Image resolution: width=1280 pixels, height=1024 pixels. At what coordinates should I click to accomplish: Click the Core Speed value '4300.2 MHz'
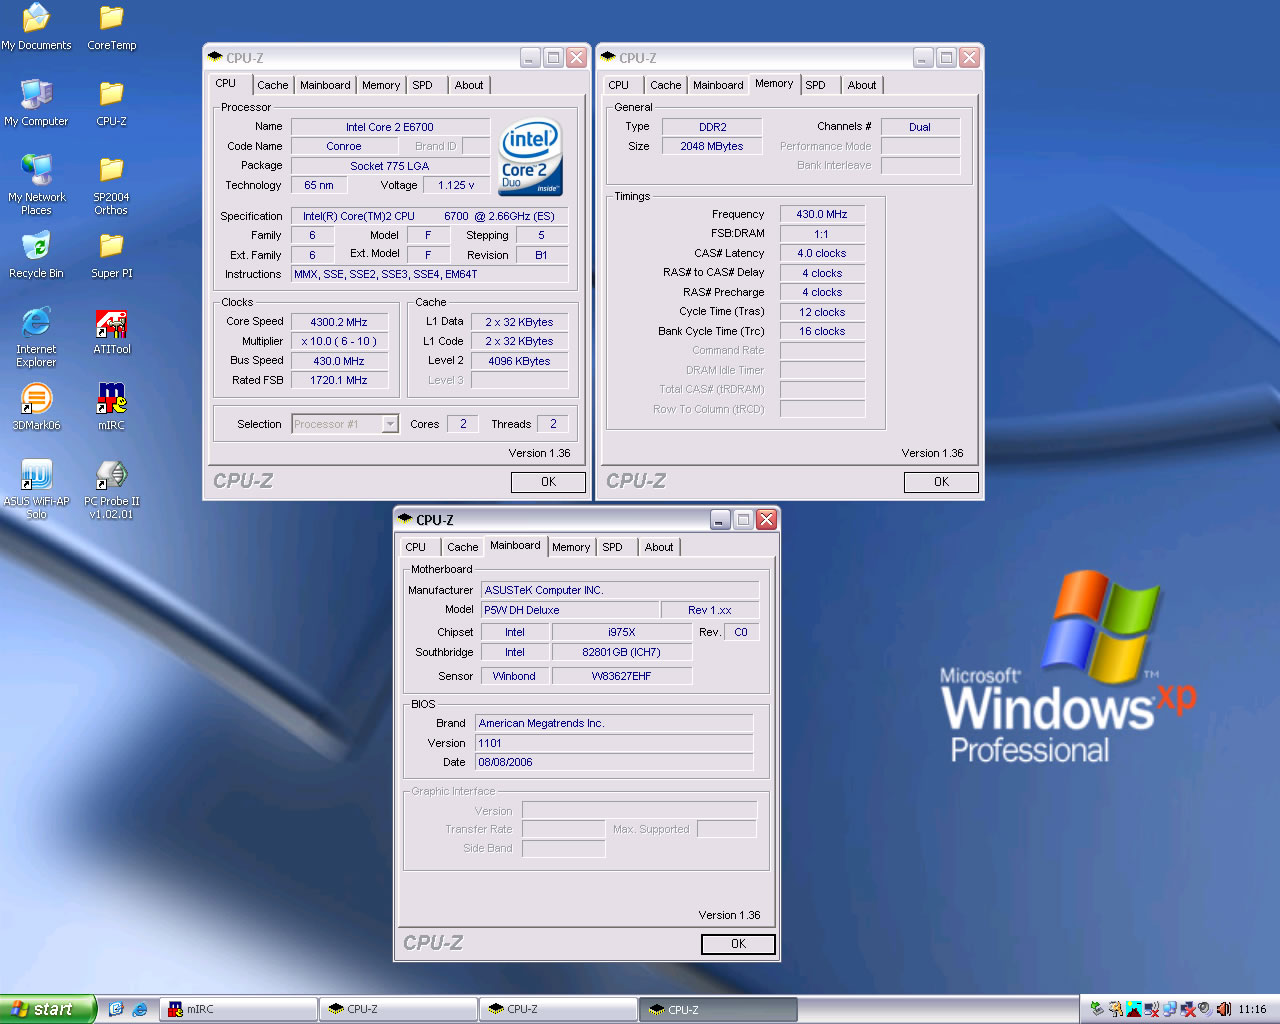[339, 322]
